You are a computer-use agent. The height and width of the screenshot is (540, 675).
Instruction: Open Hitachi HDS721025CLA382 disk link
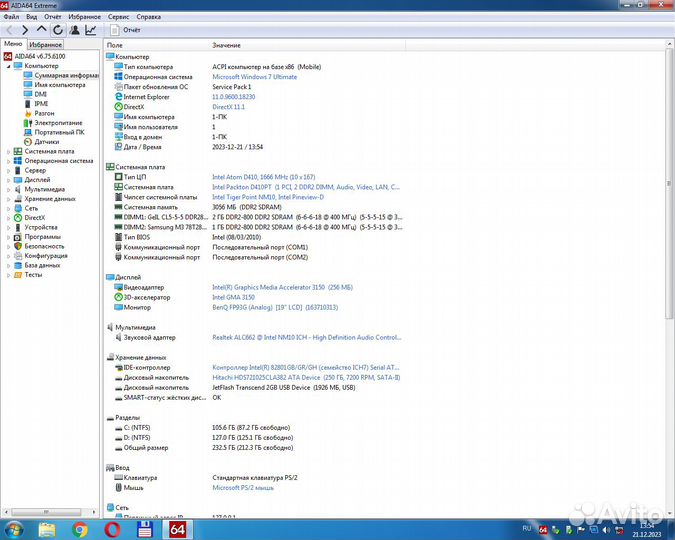(x=306, y=378)
